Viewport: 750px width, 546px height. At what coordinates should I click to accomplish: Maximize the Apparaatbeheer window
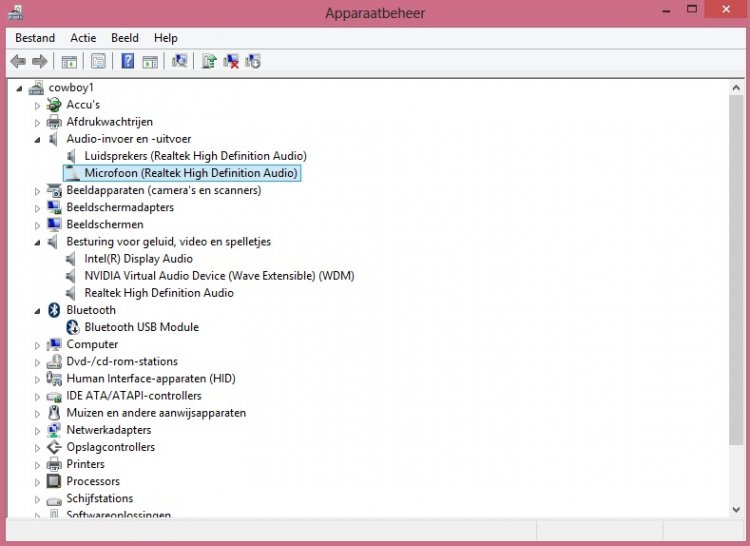(x=692, y=10)
